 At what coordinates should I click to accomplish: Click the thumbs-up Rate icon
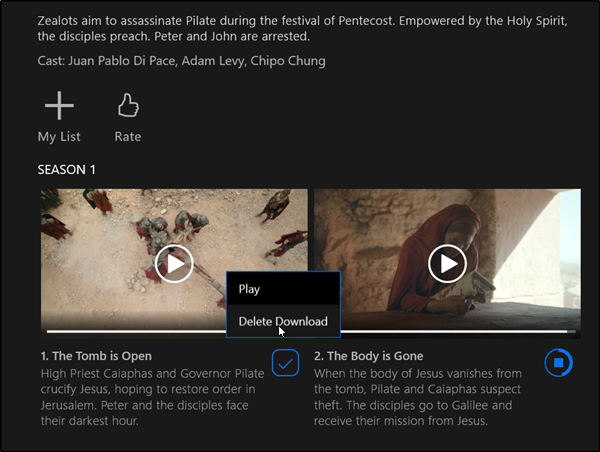point(127,106)
